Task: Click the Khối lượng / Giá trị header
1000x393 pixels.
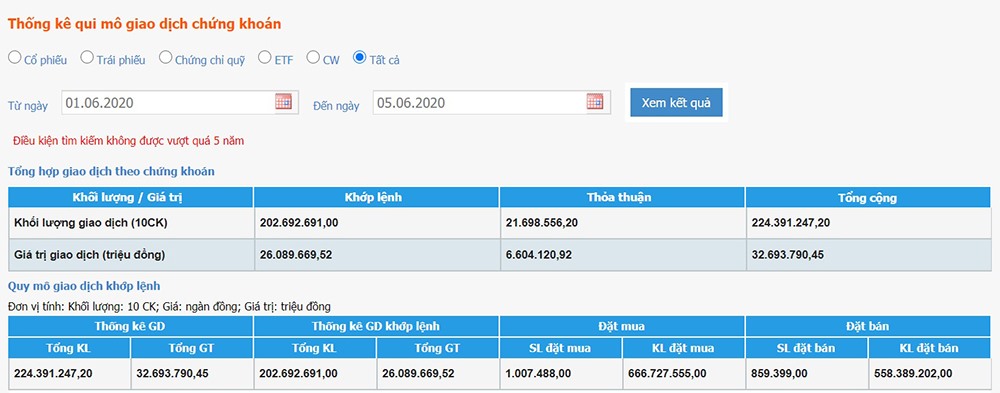Action: tap(130, 198)
